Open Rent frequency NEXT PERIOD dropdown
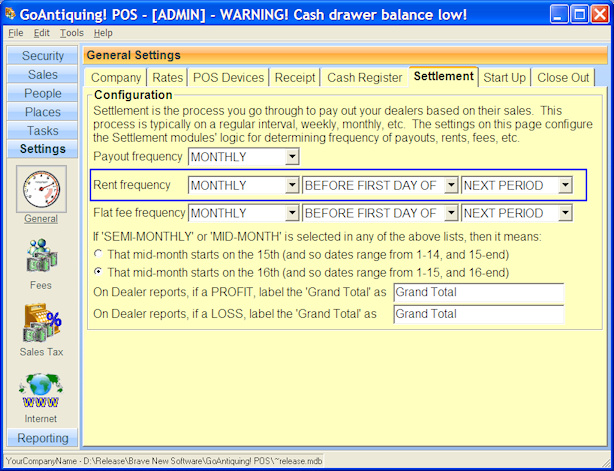Screen dimensions: 614x471 point(565,185)
